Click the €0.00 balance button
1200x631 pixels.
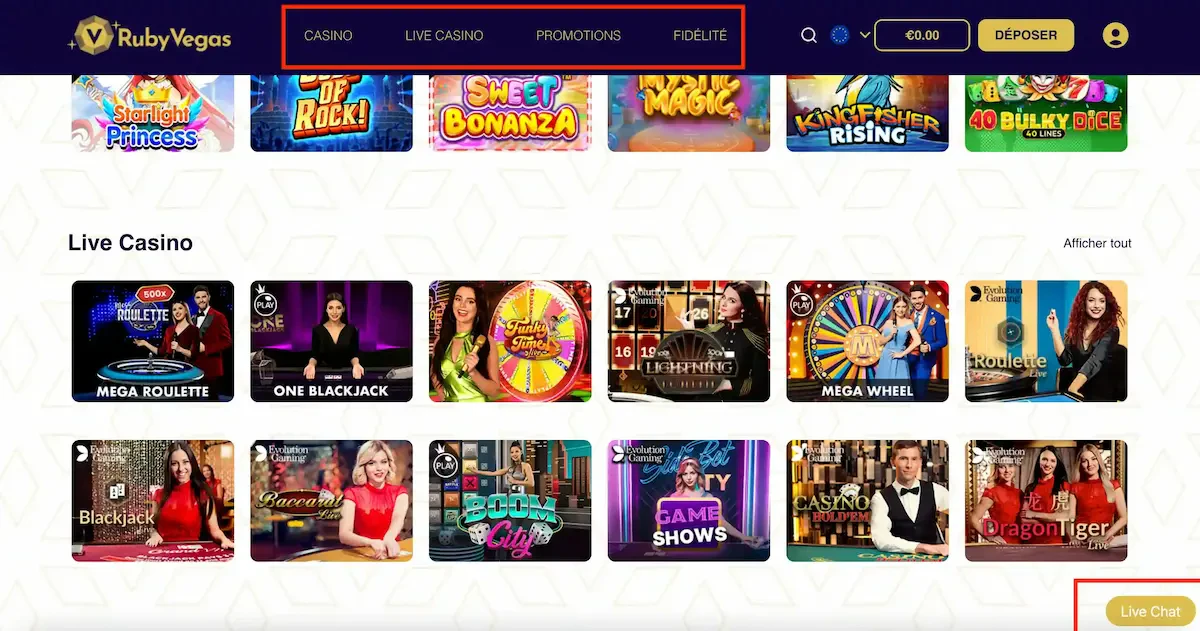(922, 35)
